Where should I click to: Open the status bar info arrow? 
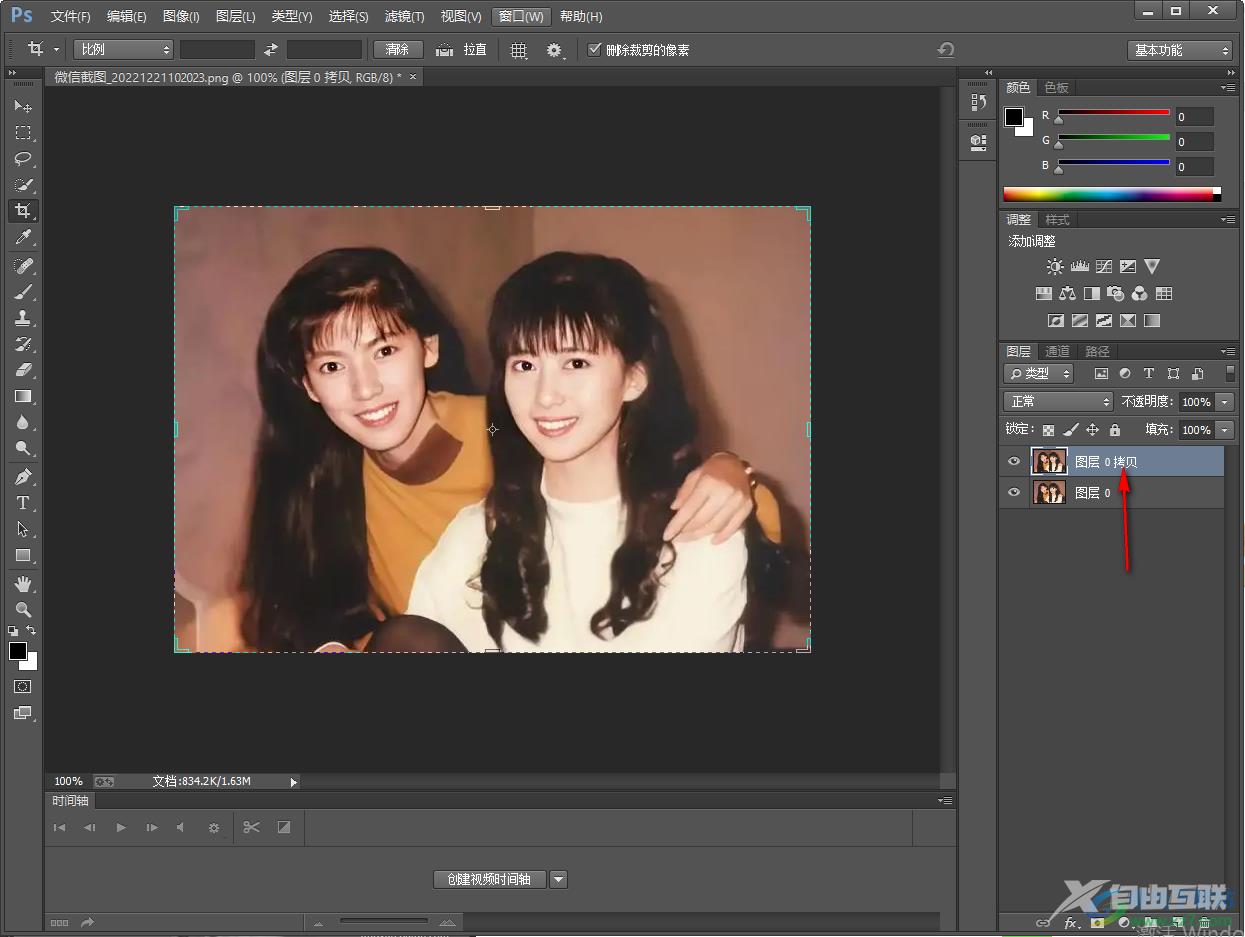(293, 781)
